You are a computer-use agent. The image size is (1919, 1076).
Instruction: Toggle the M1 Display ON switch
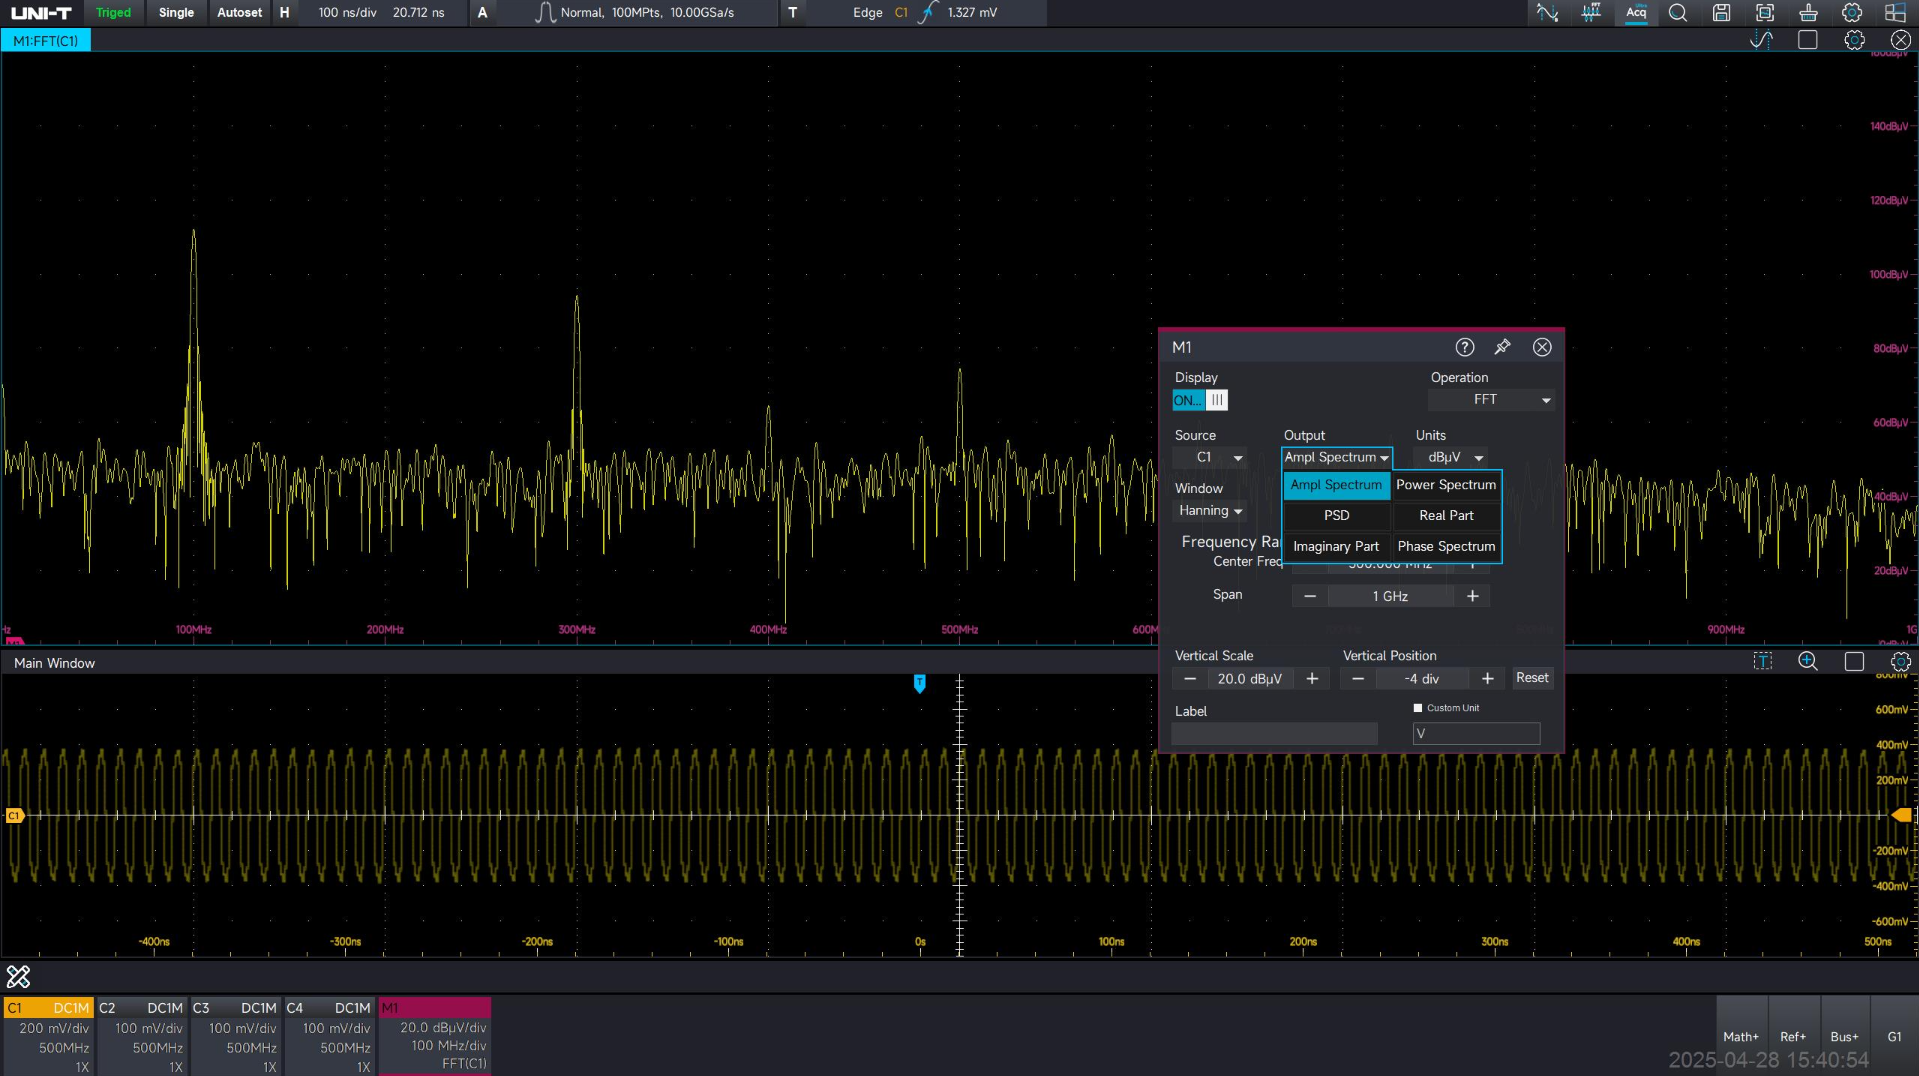pos(1199,400)
